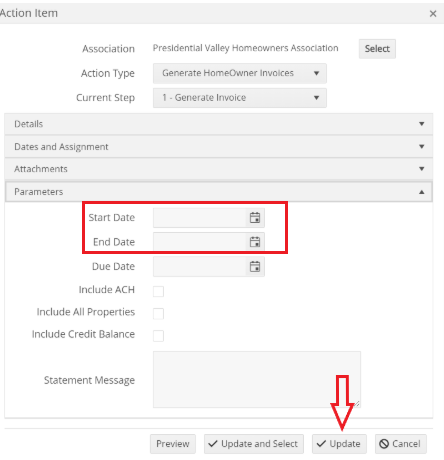Click the Cancel button
444x460 pixels.
pos(400,444)
